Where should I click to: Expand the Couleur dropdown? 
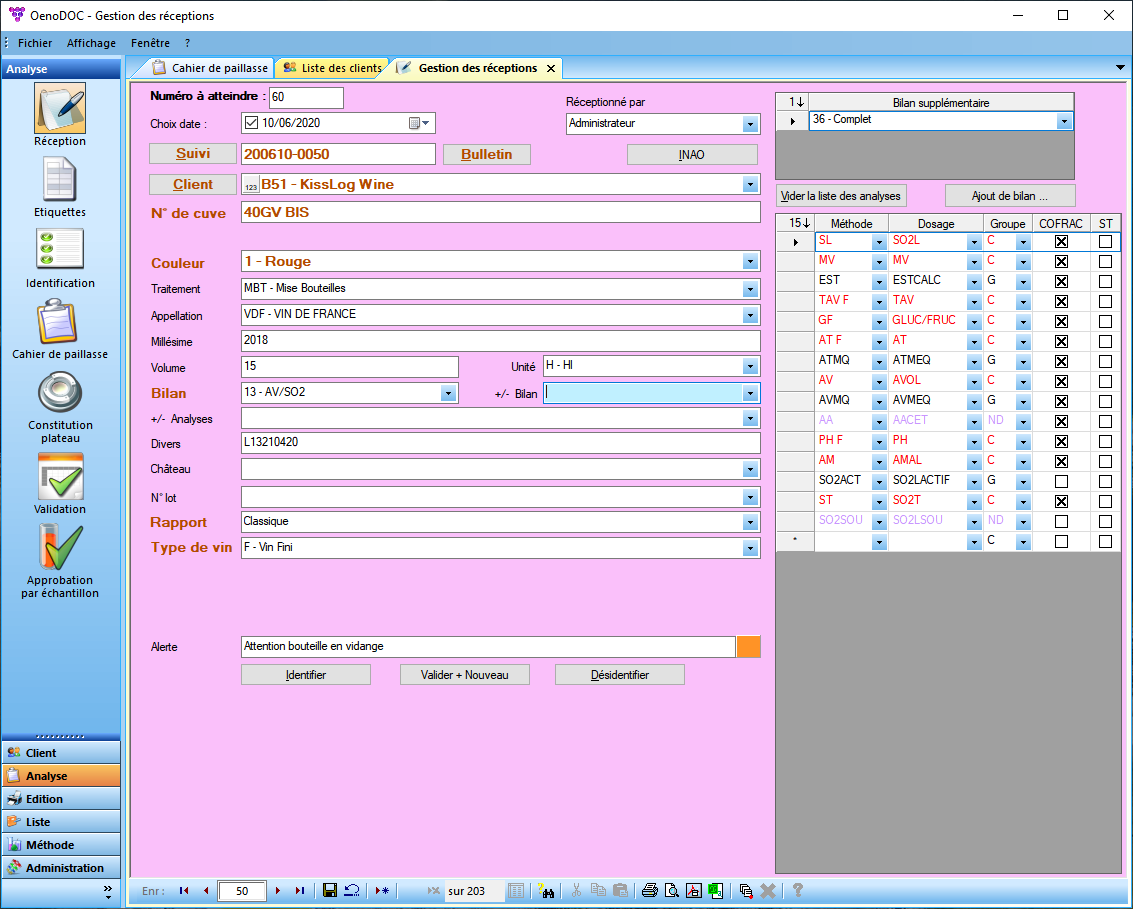[x=750, y=262]
